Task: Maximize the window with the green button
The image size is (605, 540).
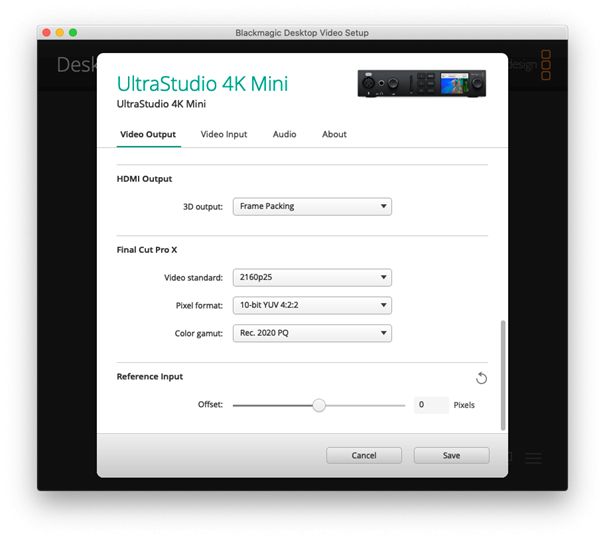Action: tap(73, 32)
